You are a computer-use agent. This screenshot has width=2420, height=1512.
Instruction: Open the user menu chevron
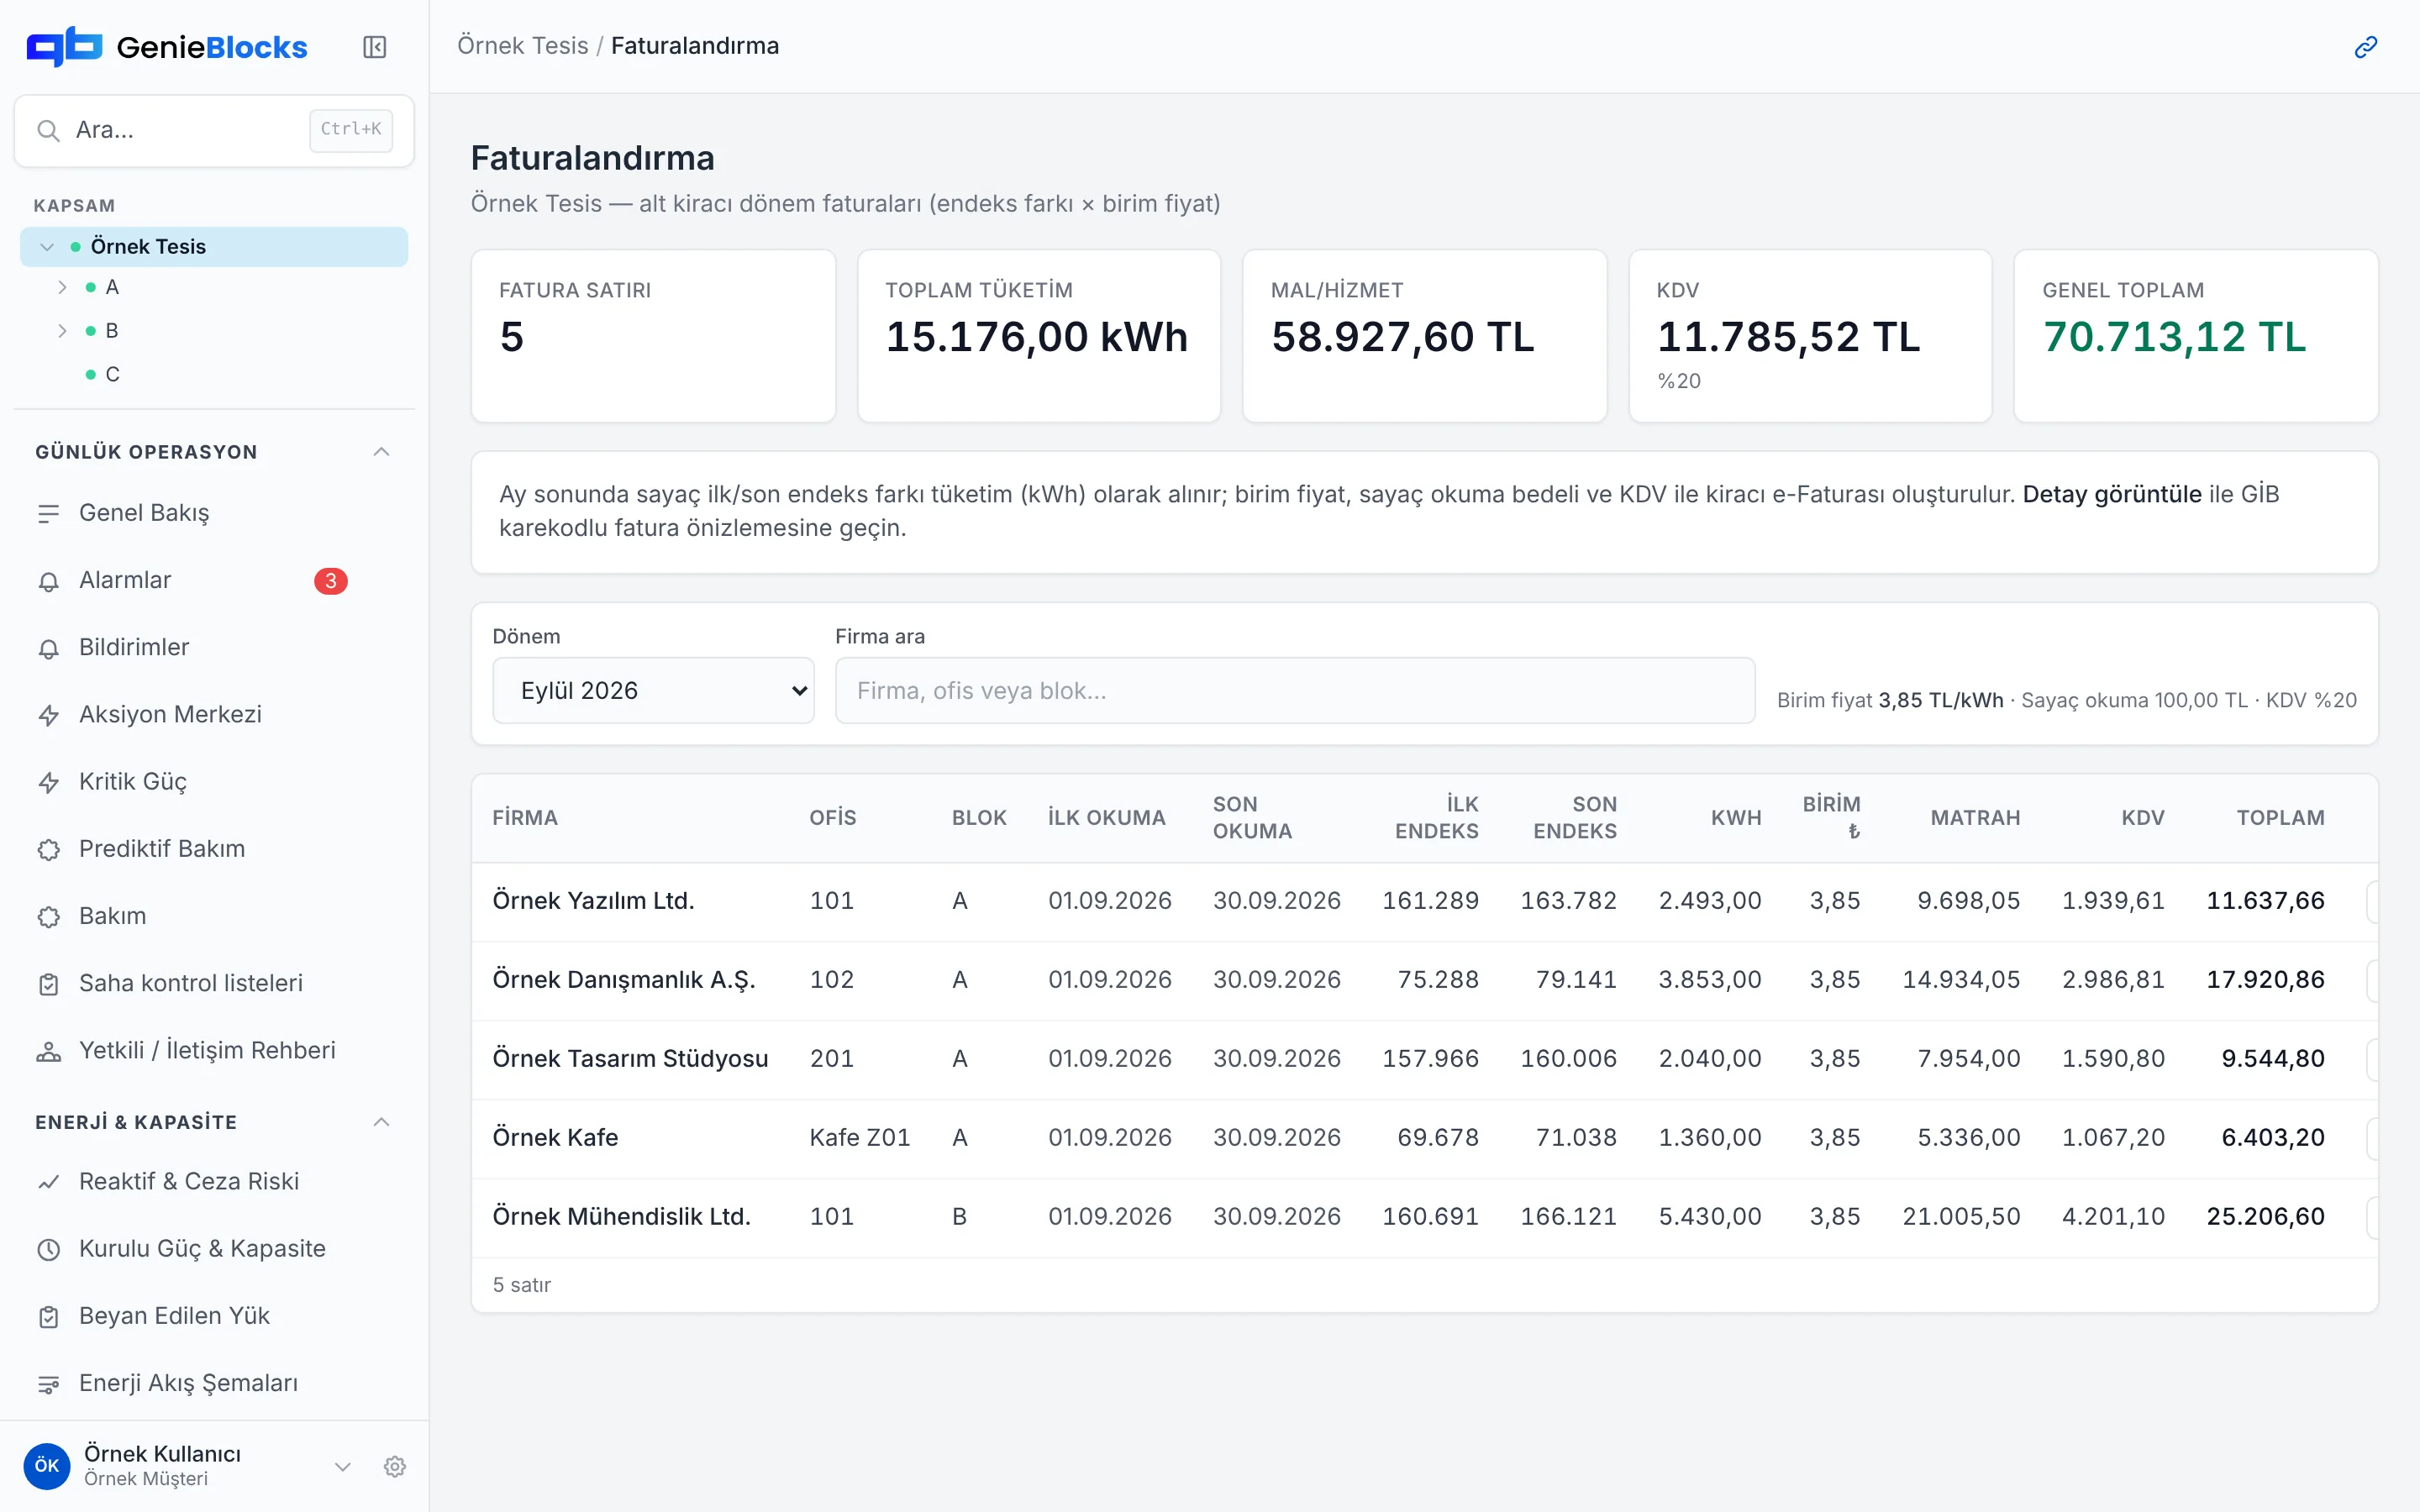[342, 1466]
